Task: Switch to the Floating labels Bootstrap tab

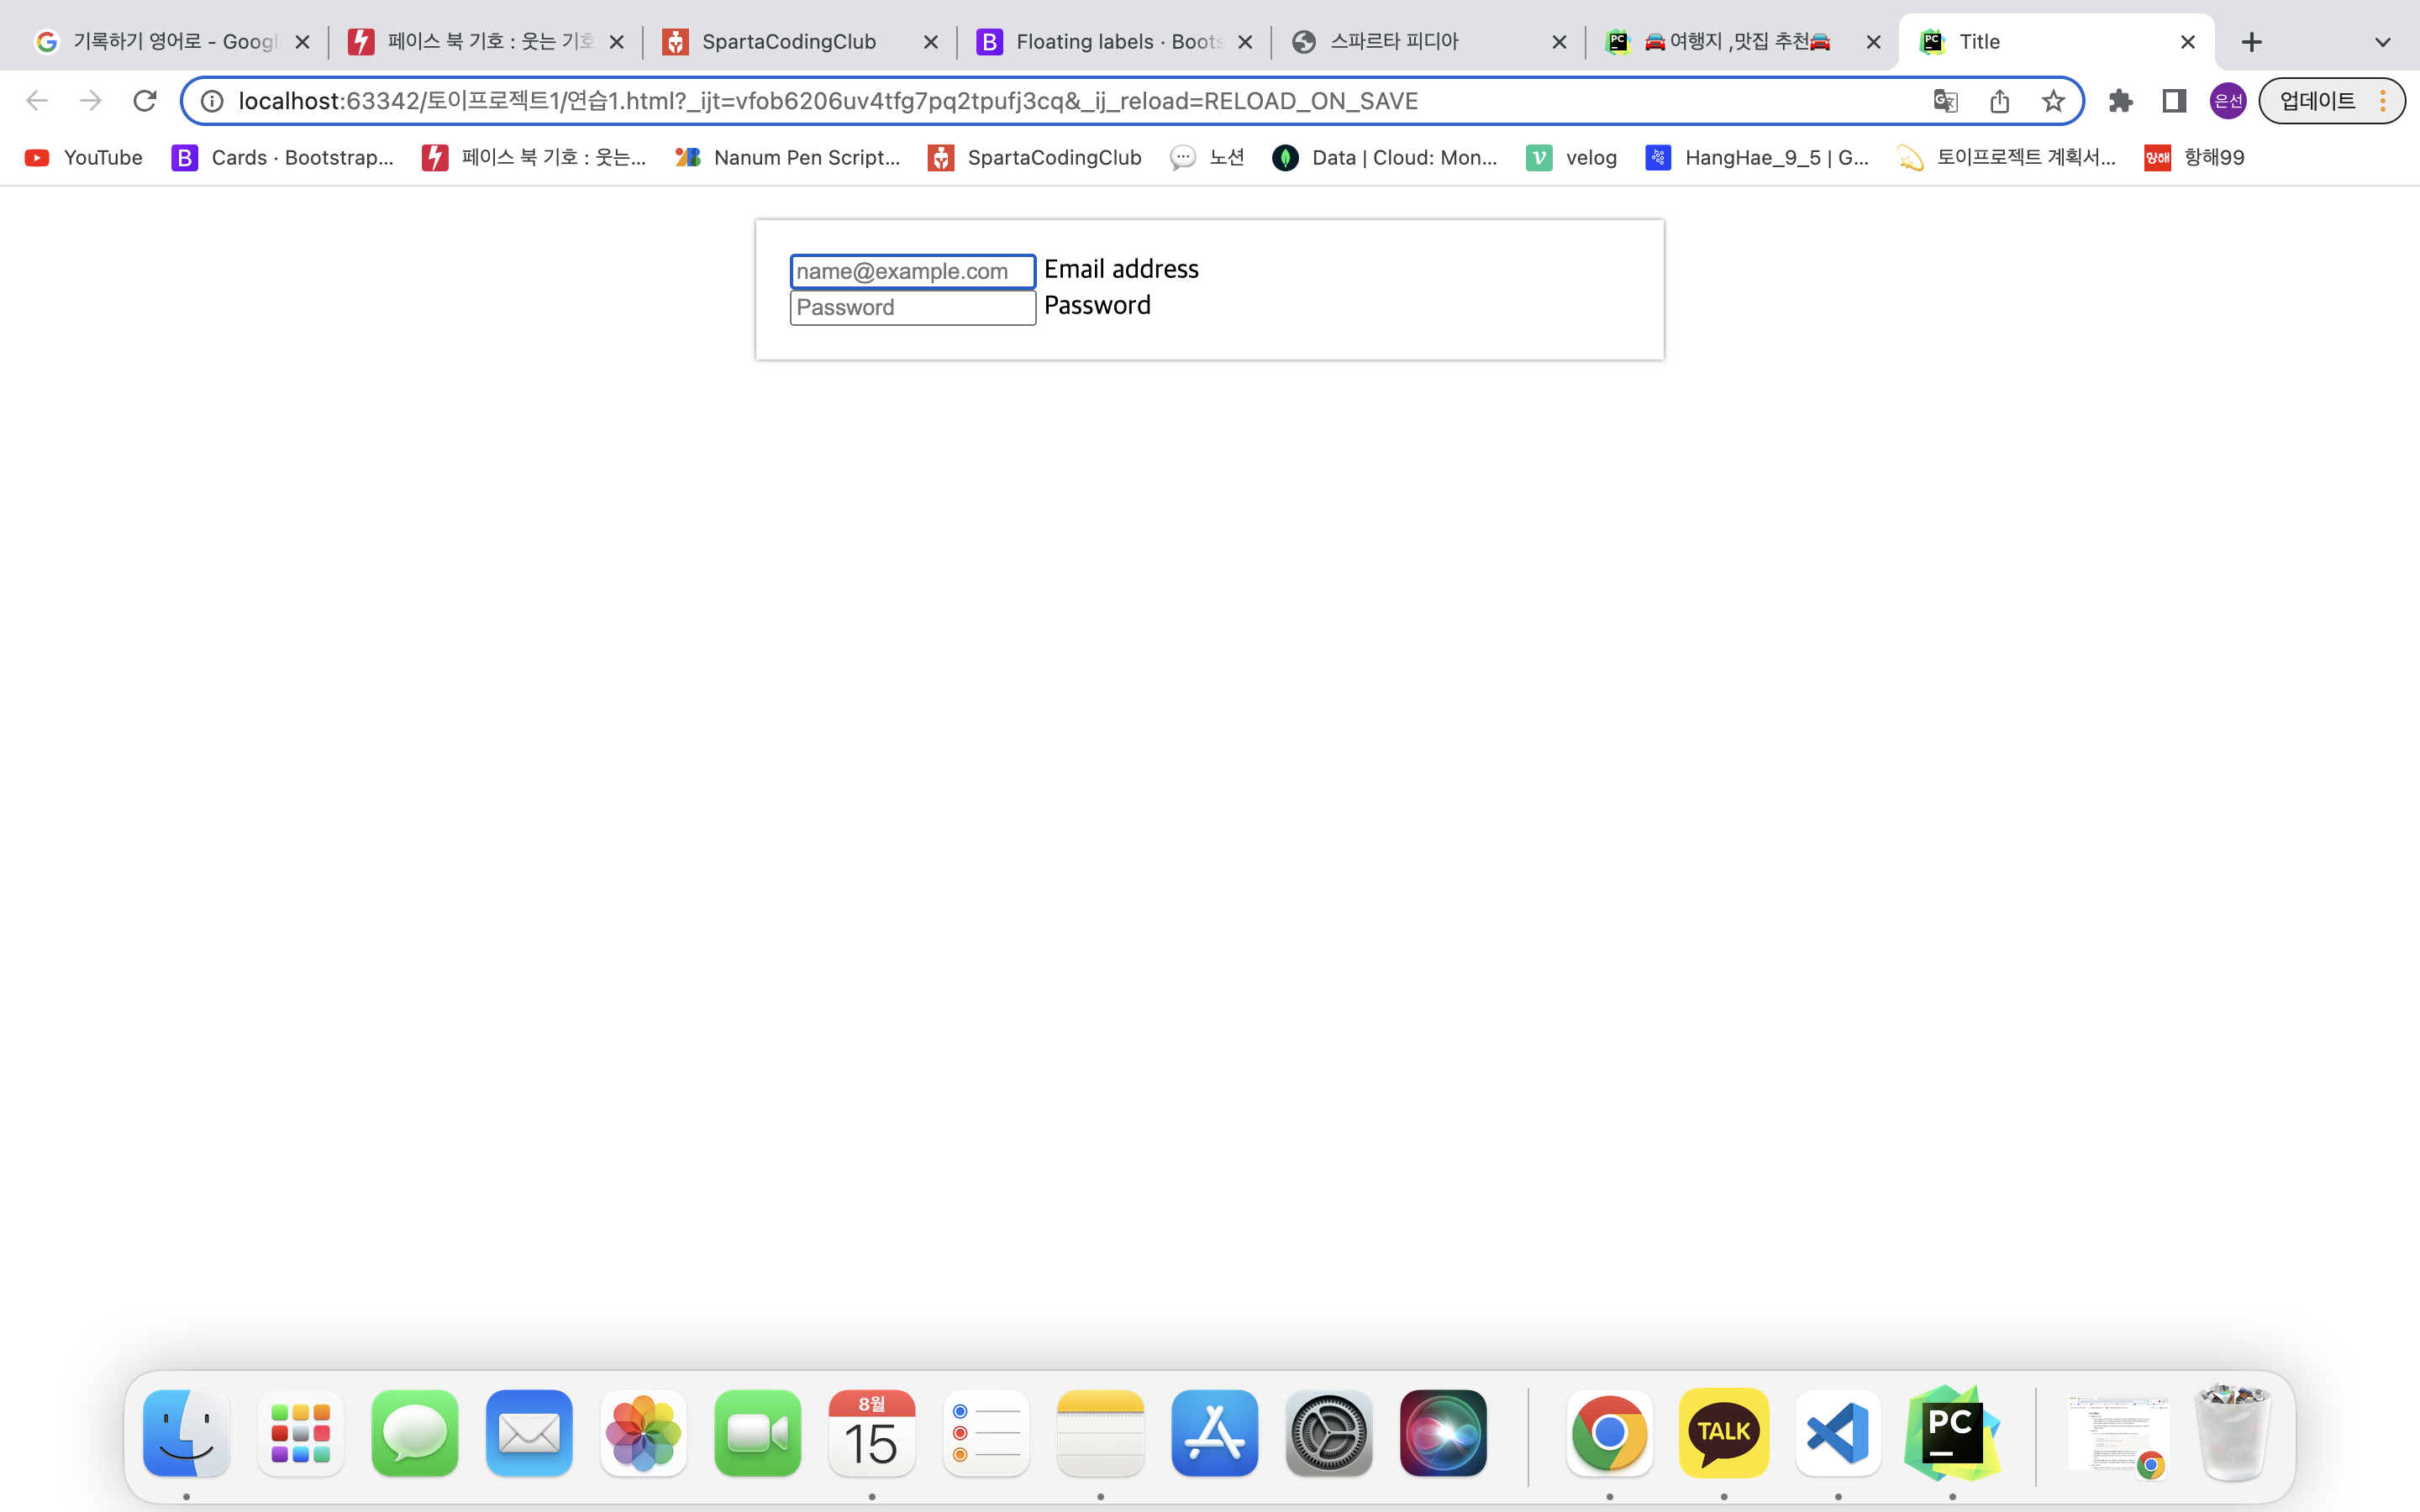Action: tap(1115, 42)
